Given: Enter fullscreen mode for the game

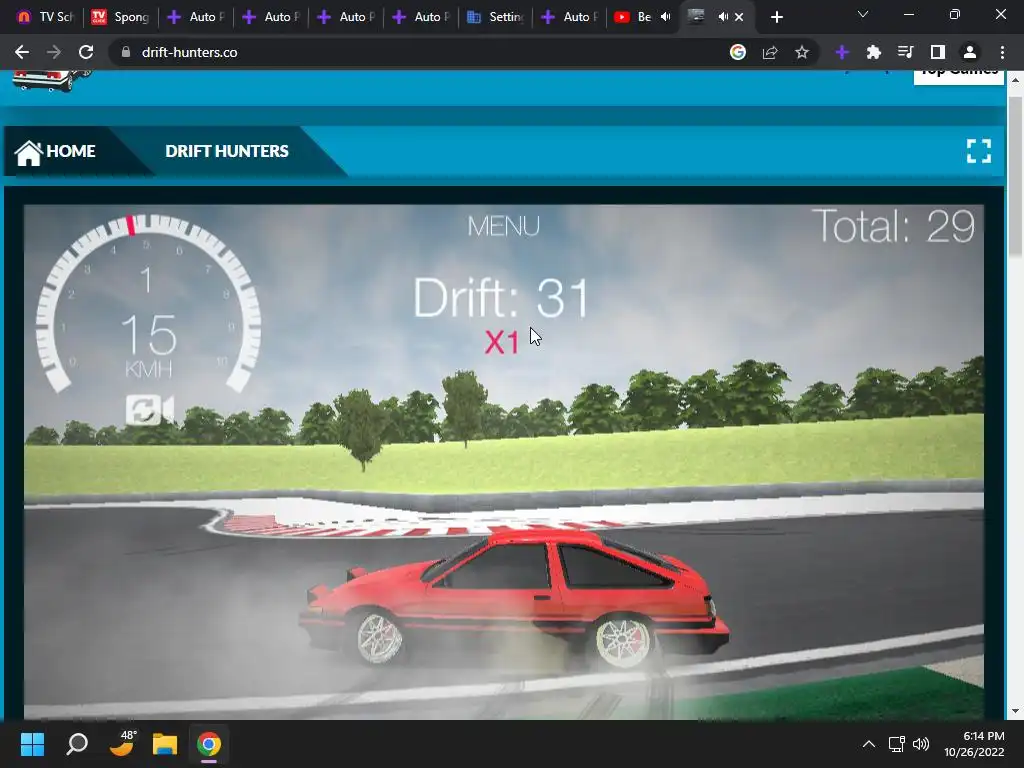Looking at the screenshot, I should (978, 151).
